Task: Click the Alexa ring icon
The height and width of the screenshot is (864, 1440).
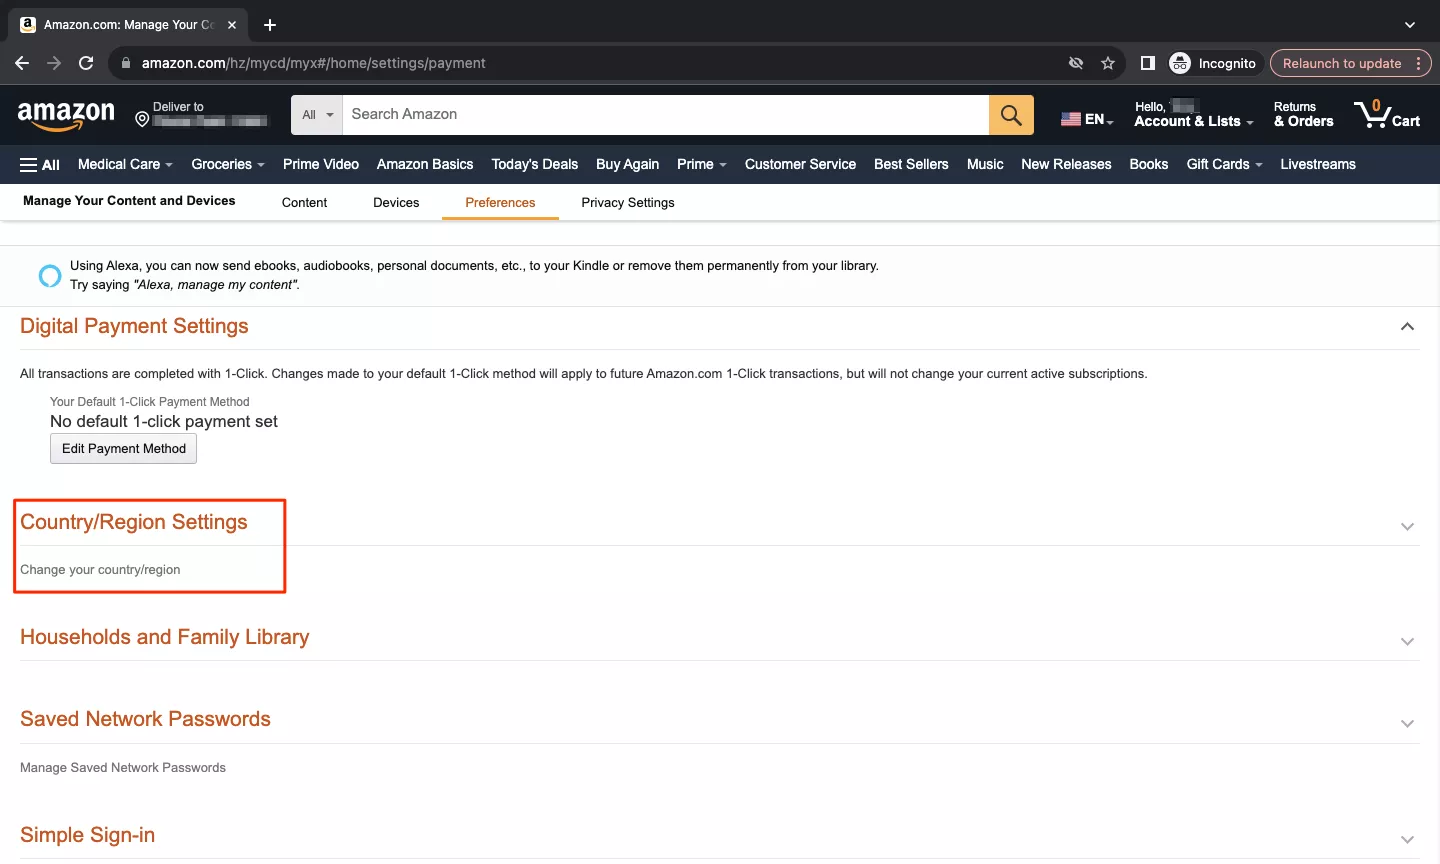Action: tap(49, 276)
